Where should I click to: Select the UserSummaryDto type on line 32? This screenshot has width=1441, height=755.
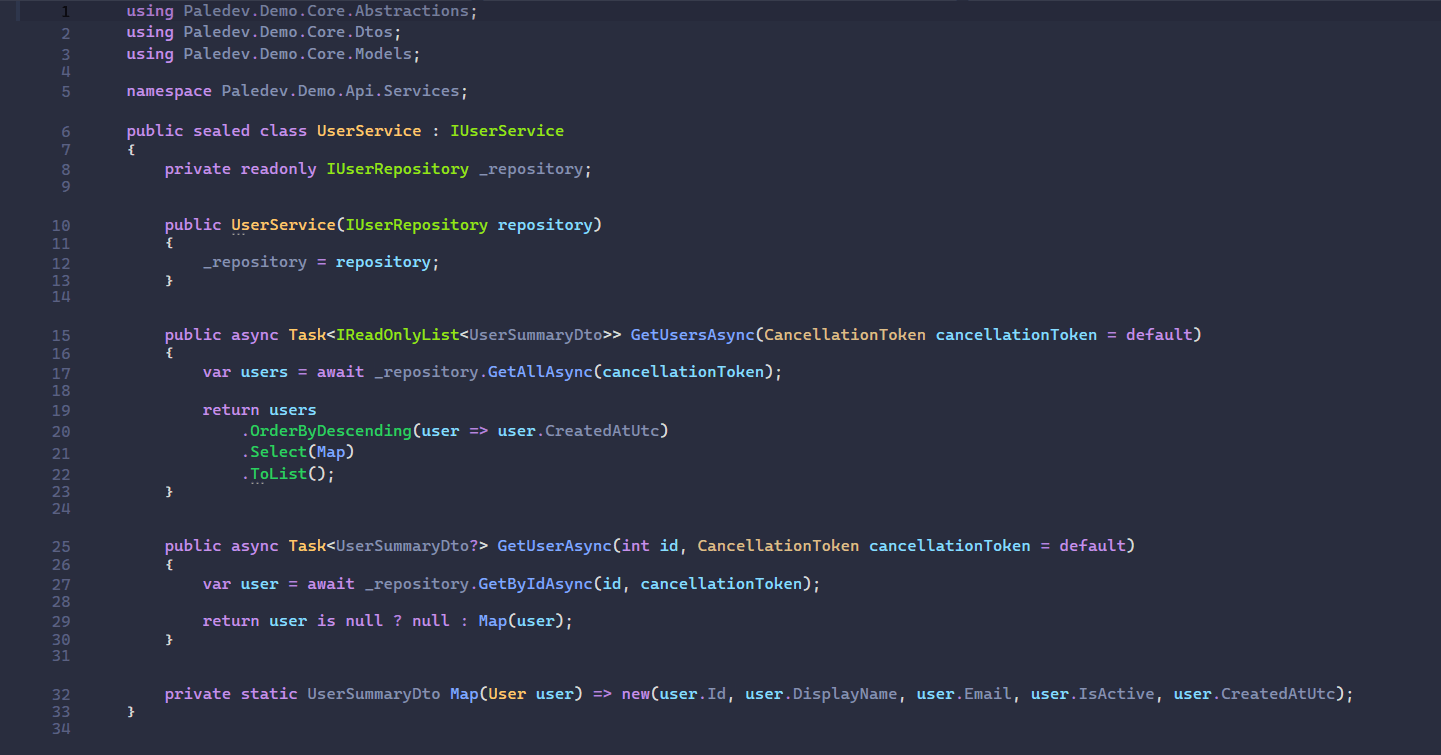coord(373,693)
